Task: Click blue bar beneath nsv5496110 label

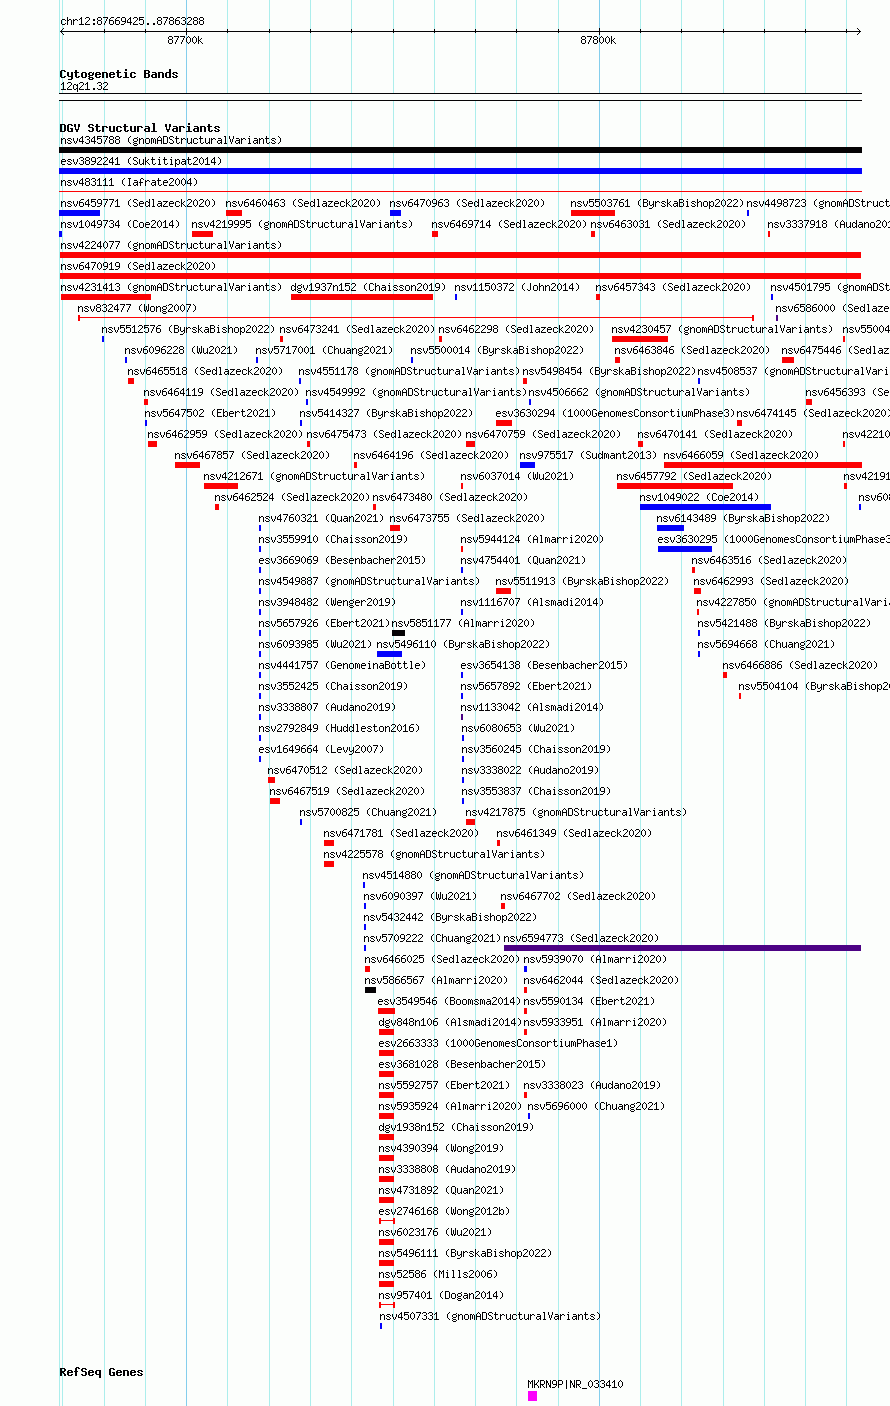Action: [389, 654]
